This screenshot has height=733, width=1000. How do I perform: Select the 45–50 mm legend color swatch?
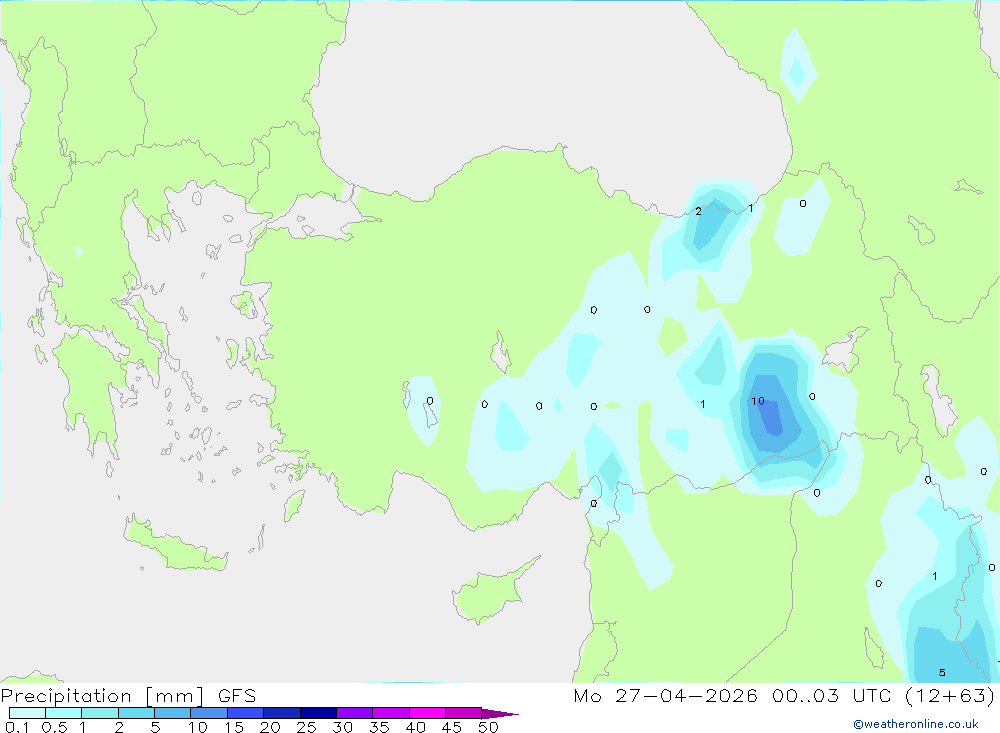463,713
